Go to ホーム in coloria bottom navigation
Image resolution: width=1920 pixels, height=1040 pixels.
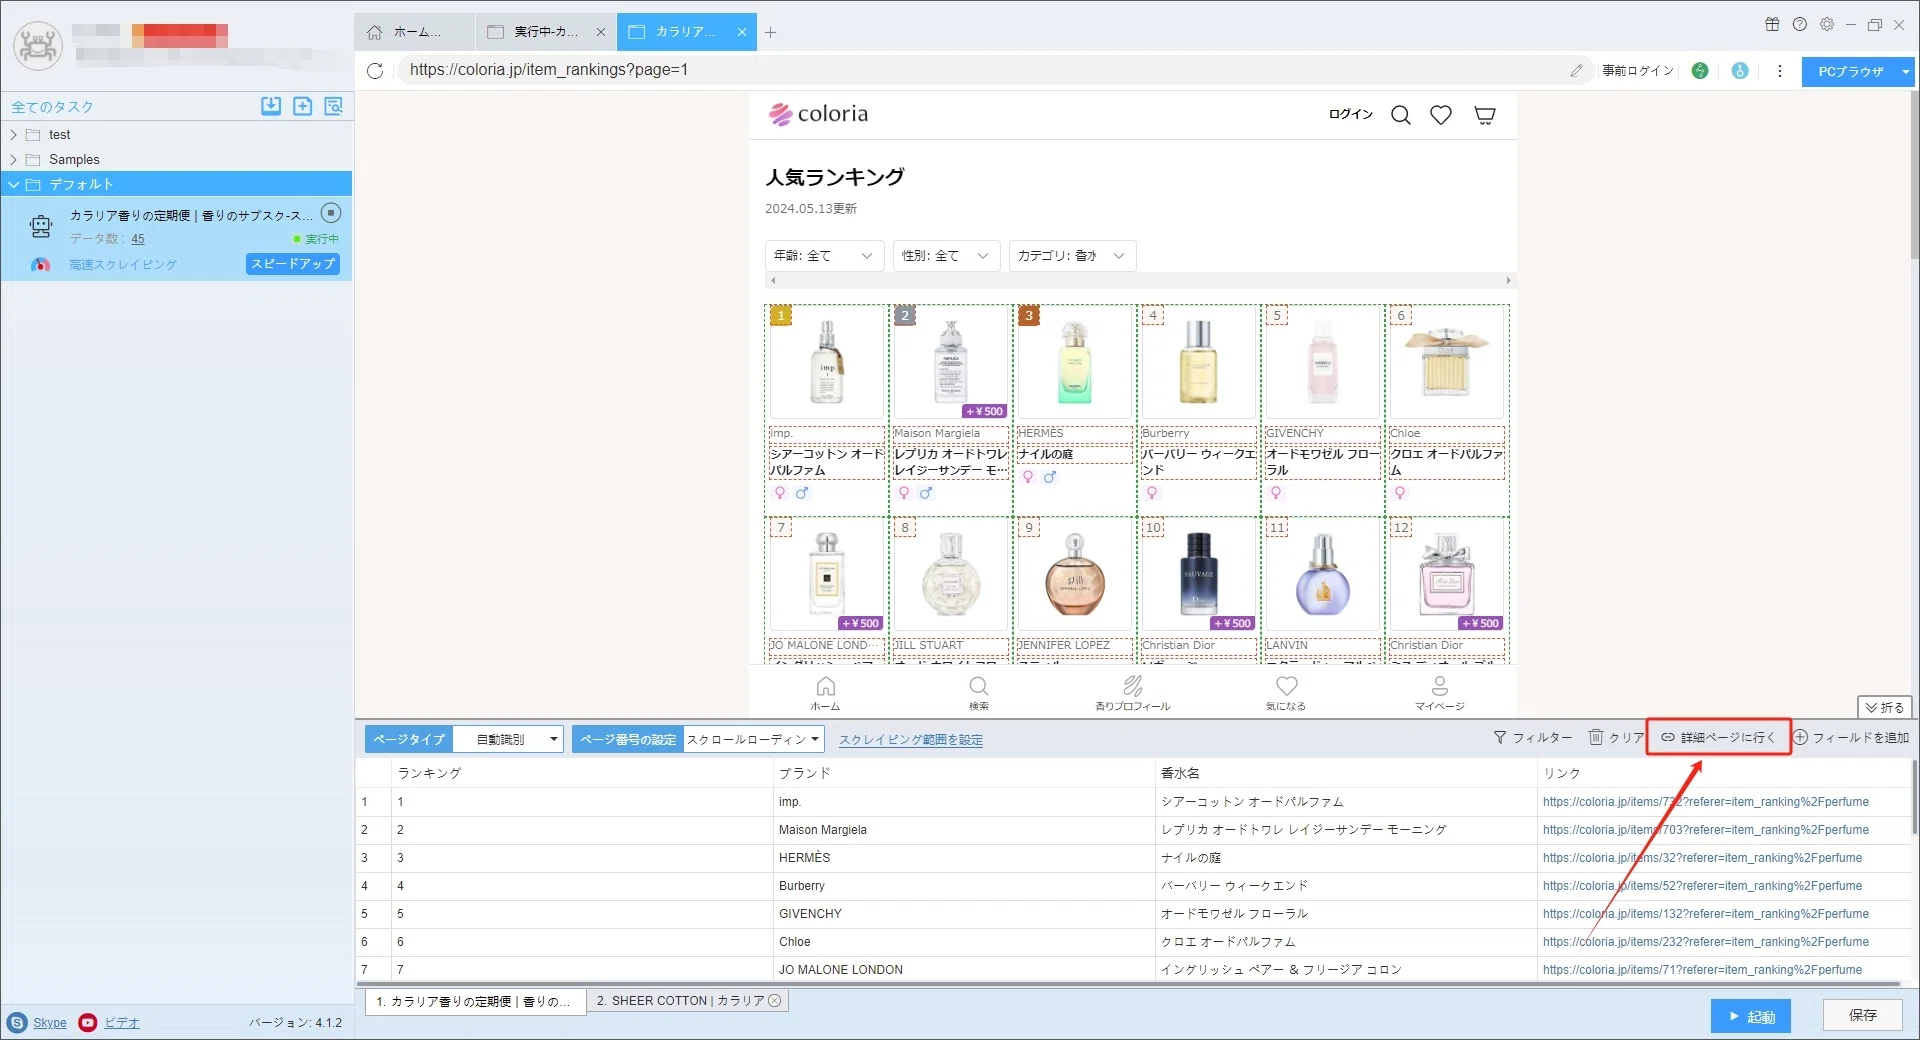pos(825,692)
